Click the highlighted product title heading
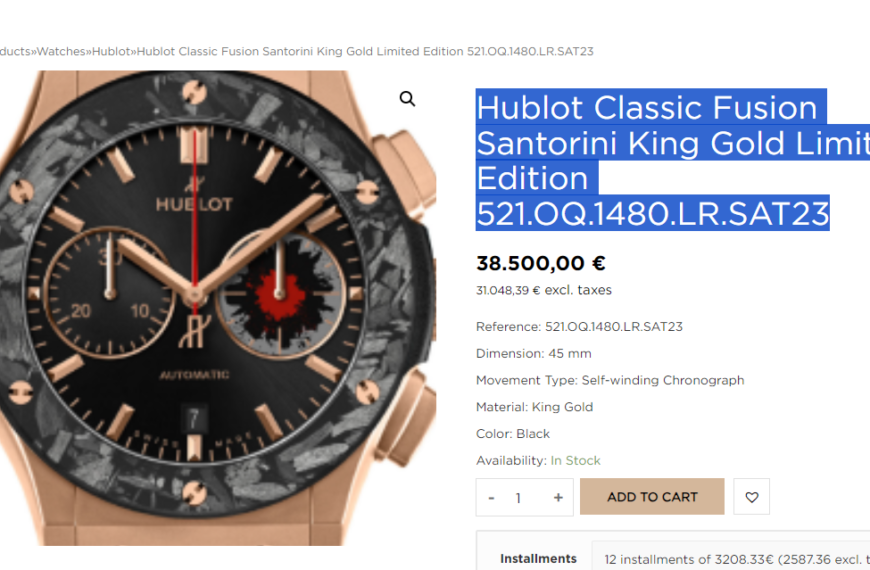Viewport: 870px width, 570px height. coord(672,160)
